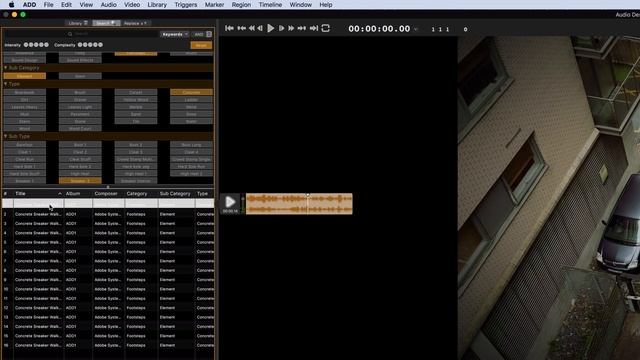Click the AND operator stepper arrows
Screen dimensions: 640x360
click(209, 34)
